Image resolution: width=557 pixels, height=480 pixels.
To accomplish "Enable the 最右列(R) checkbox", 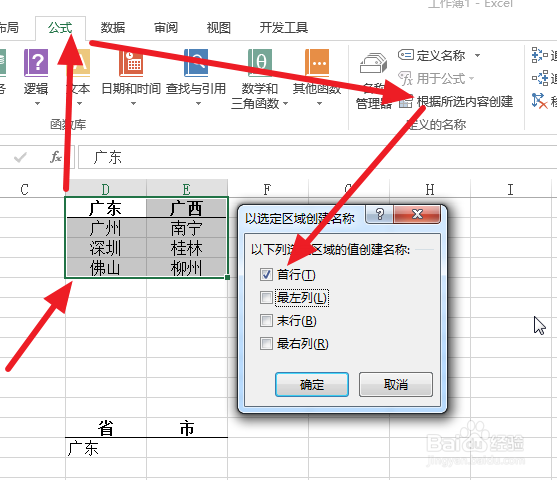I will 266,344.
